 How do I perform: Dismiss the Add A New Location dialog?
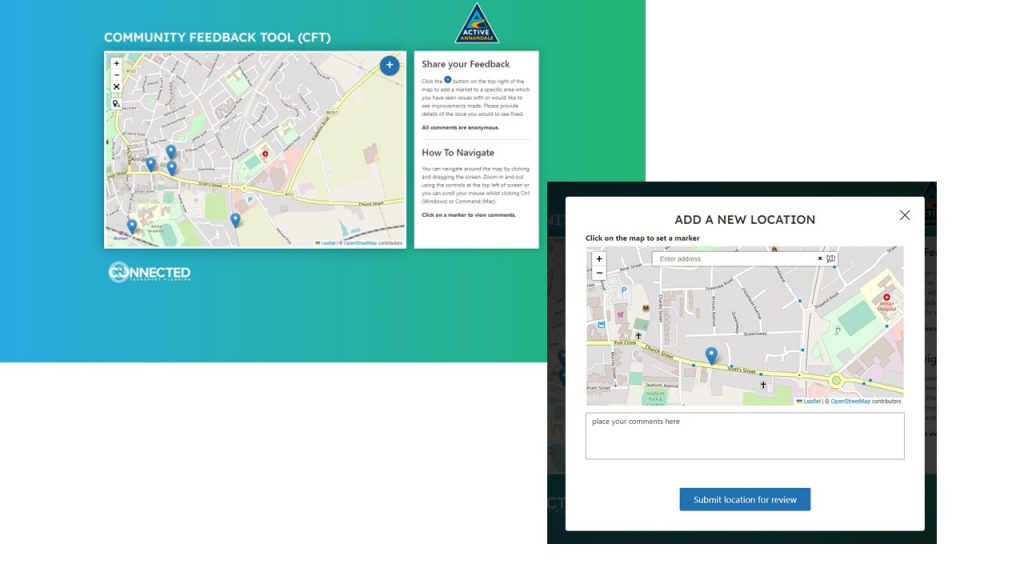tap(905, 214)
